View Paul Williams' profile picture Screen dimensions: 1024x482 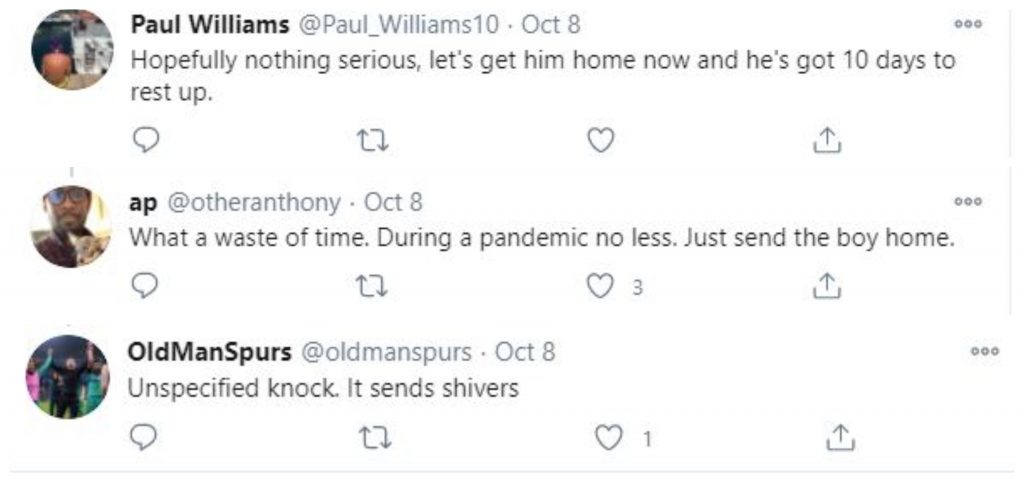click(72, 50)
